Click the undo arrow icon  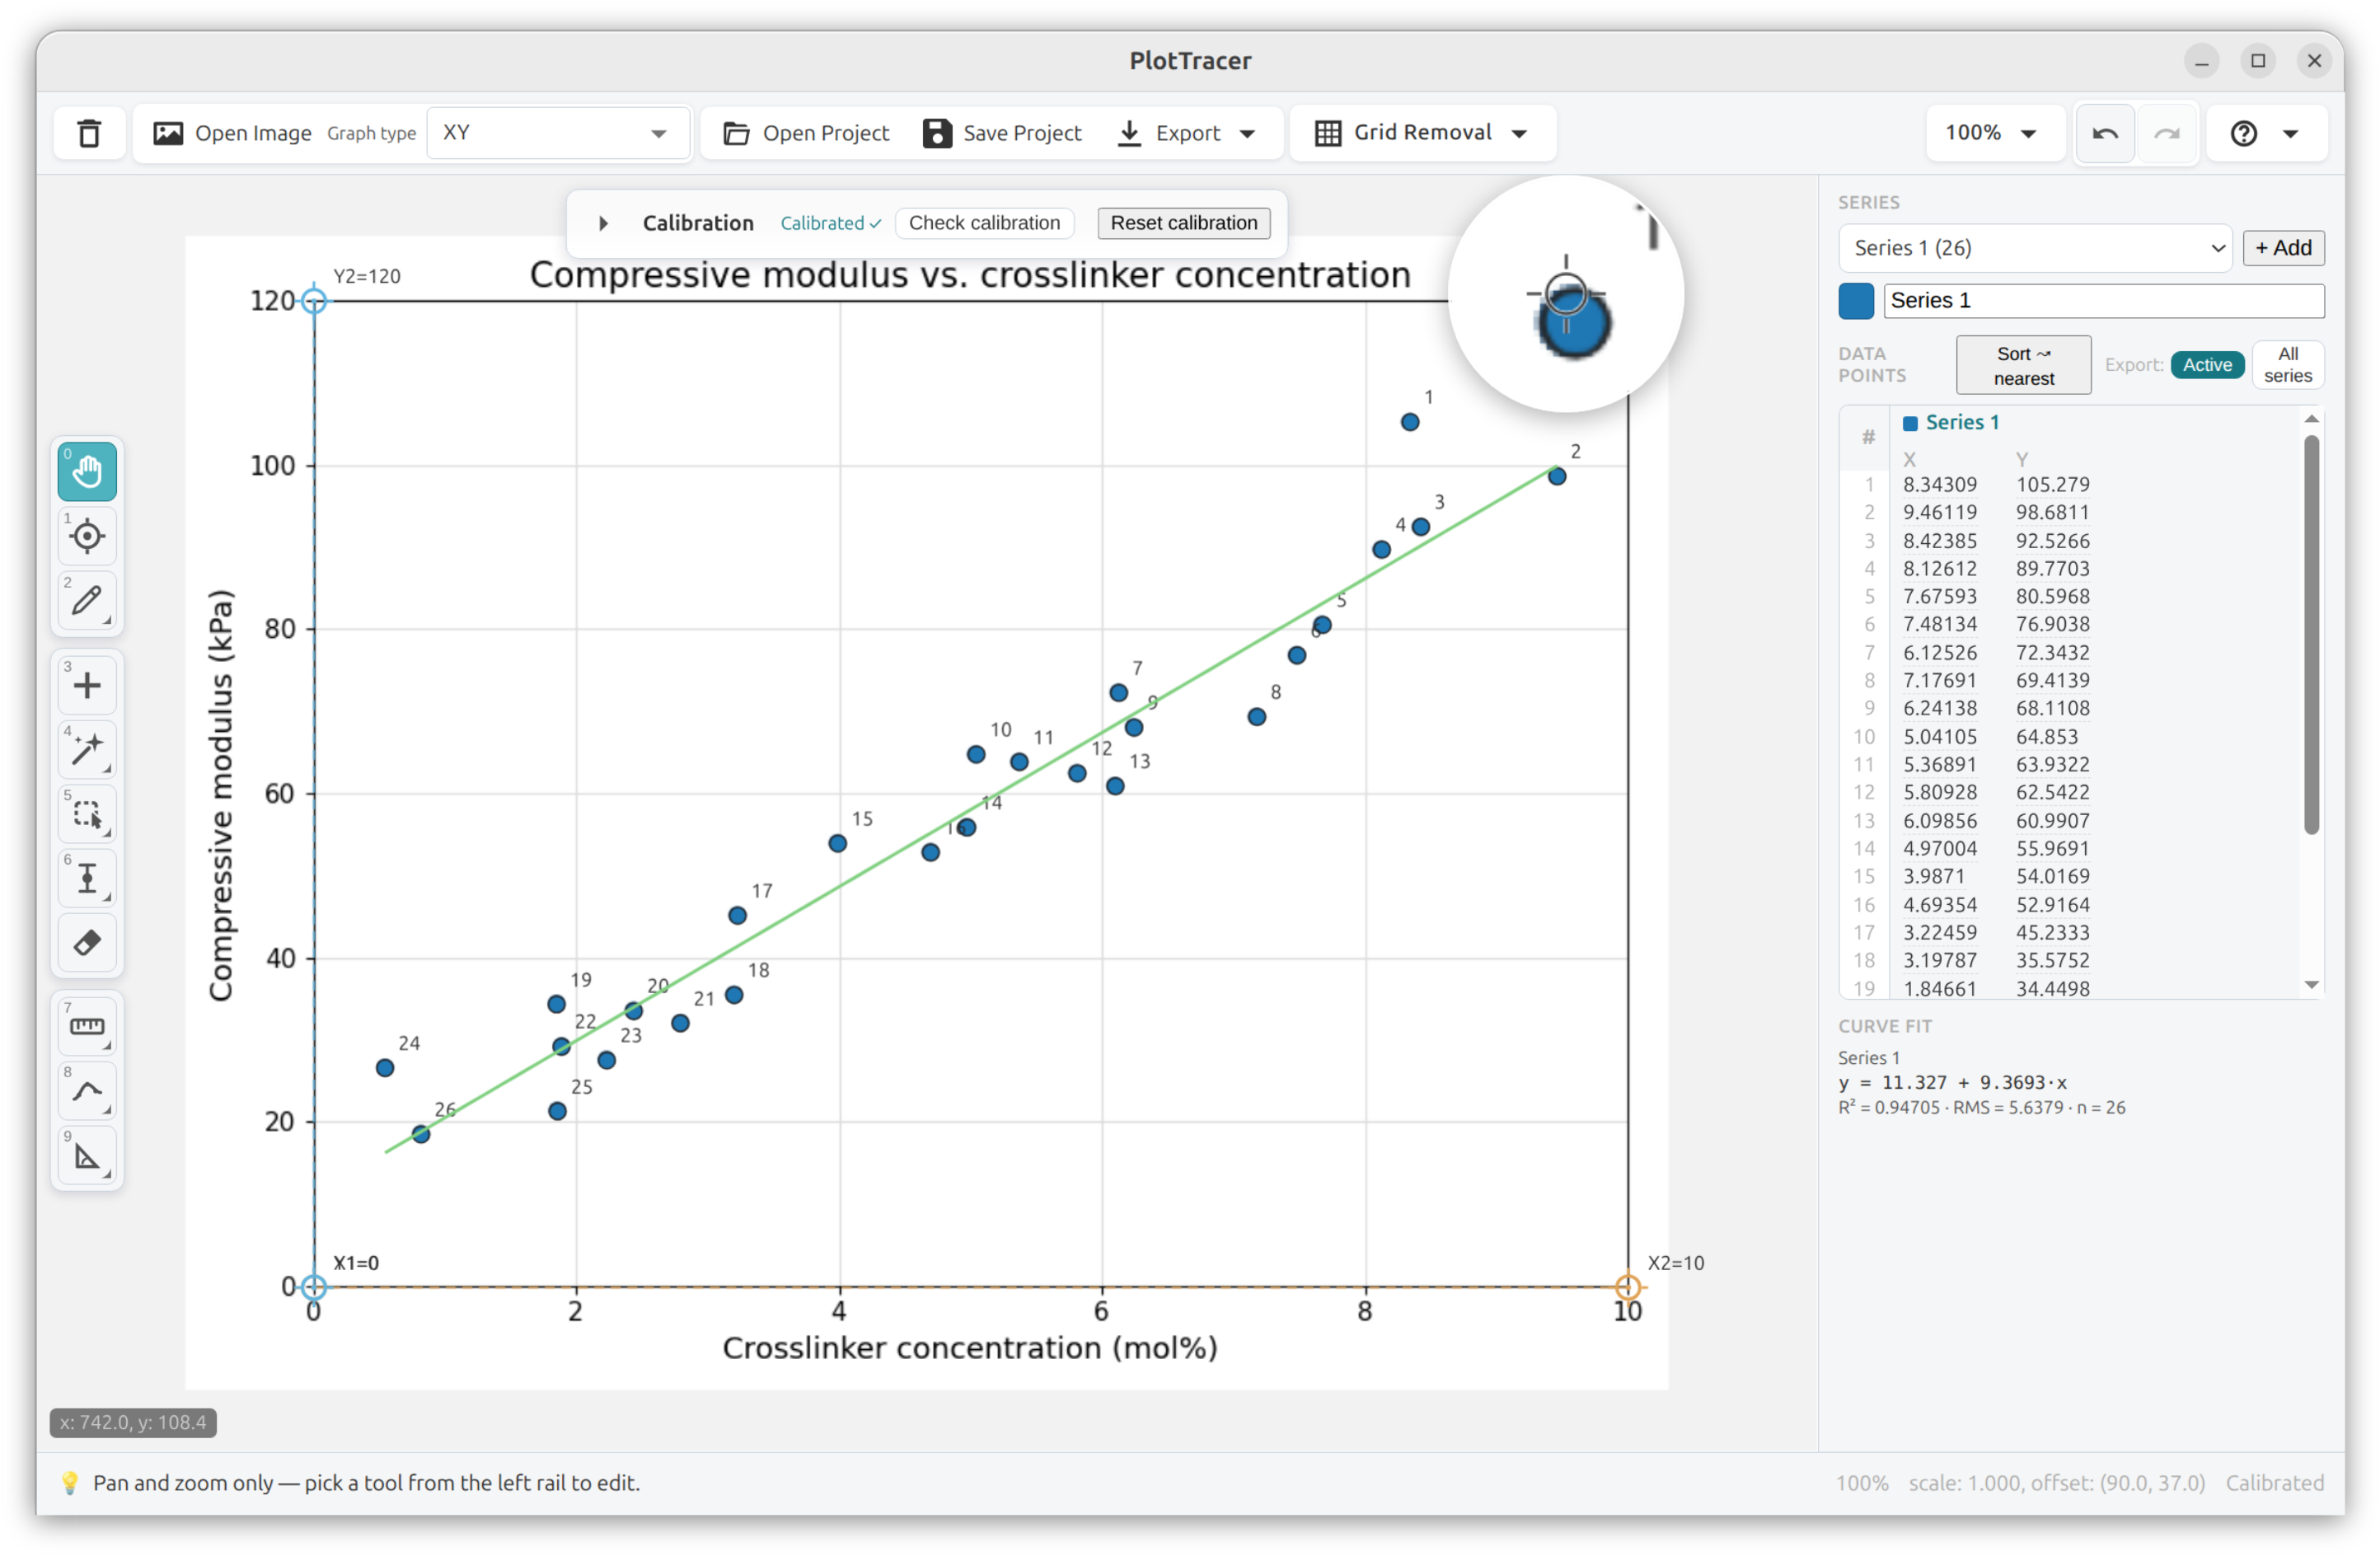tap(2105, 133)
